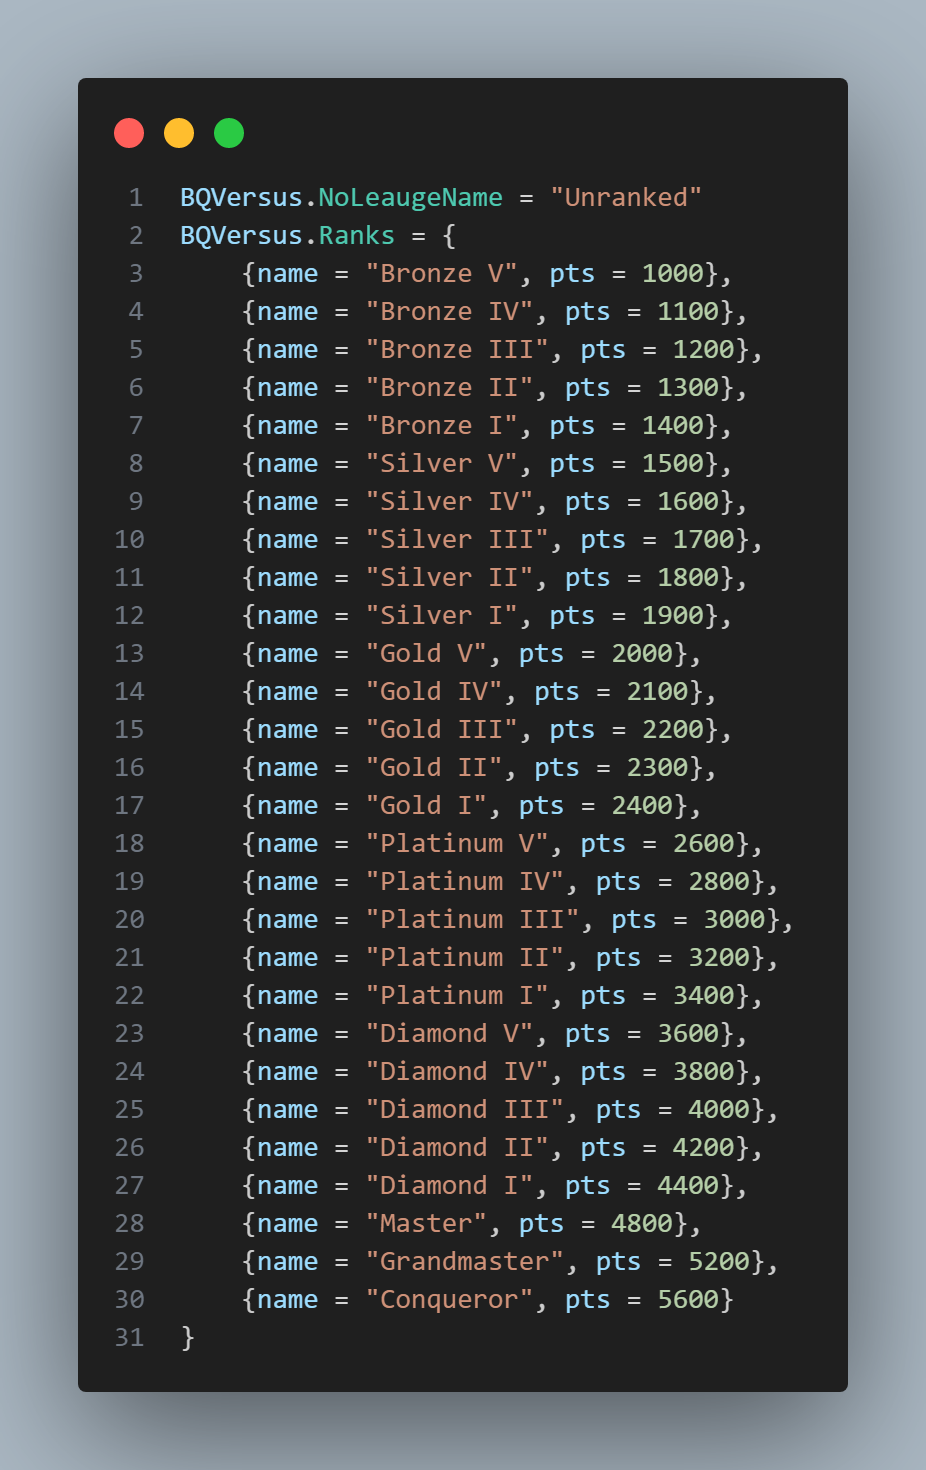Click the "Grandmaster" string
Viewport: 926px width, 1470px height.
coord(465,1261)
